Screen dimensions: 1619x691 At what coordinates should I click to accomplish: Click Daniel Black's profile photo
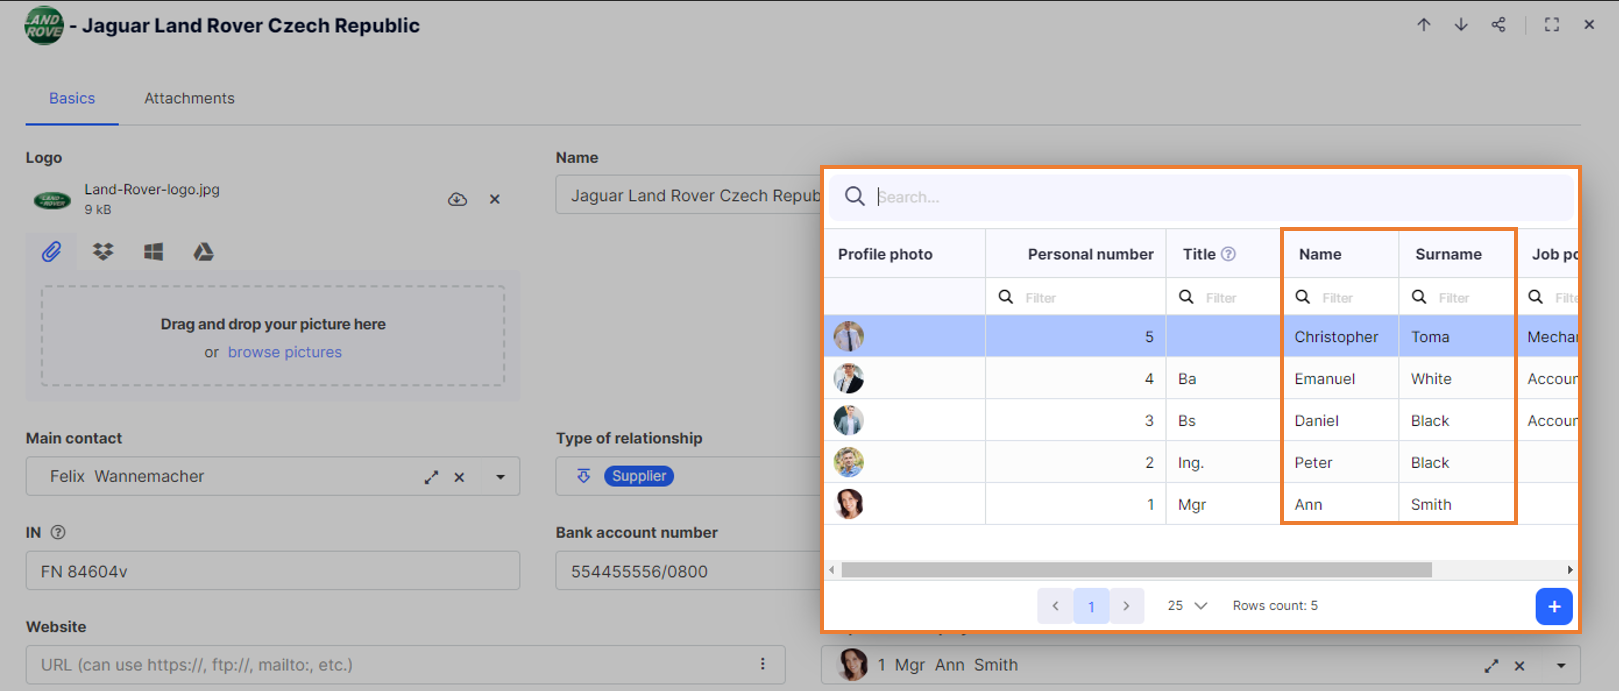849,421
